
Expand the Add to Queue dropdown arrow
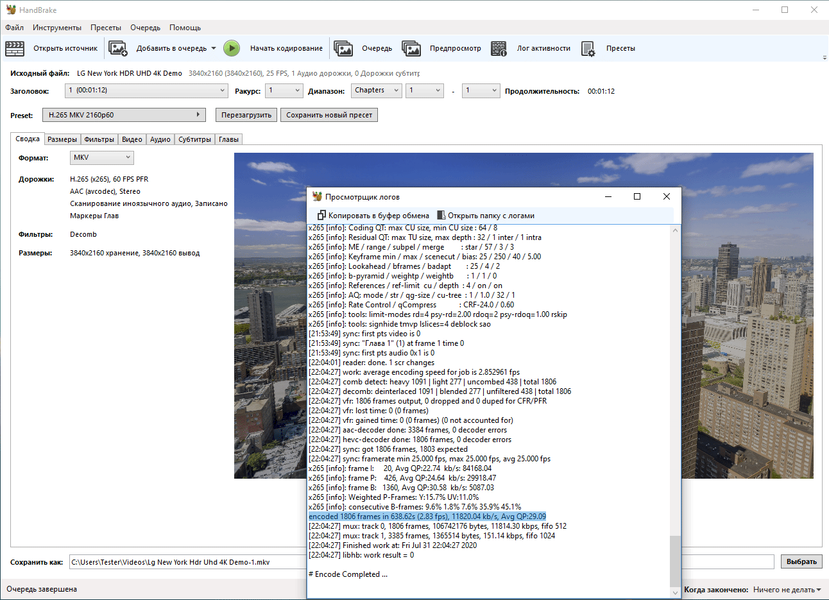pyautogui.click(x=213, y=48)
